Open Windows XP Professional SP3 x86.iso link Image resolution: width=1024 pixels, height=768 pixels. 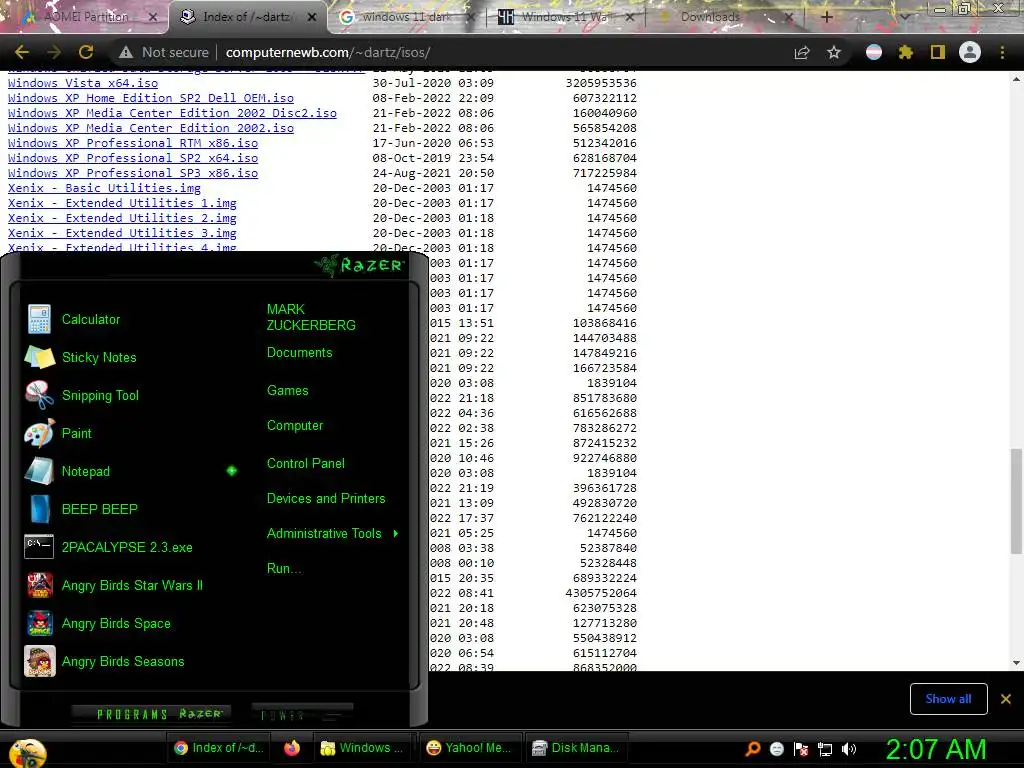pos(133,173)
